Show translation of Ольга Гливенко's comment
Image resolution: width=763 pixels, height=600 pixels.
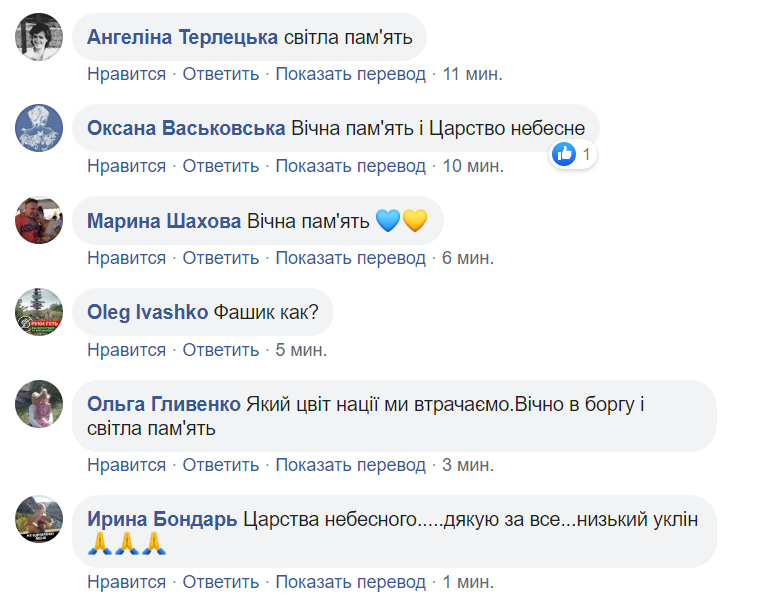(350, 465)
